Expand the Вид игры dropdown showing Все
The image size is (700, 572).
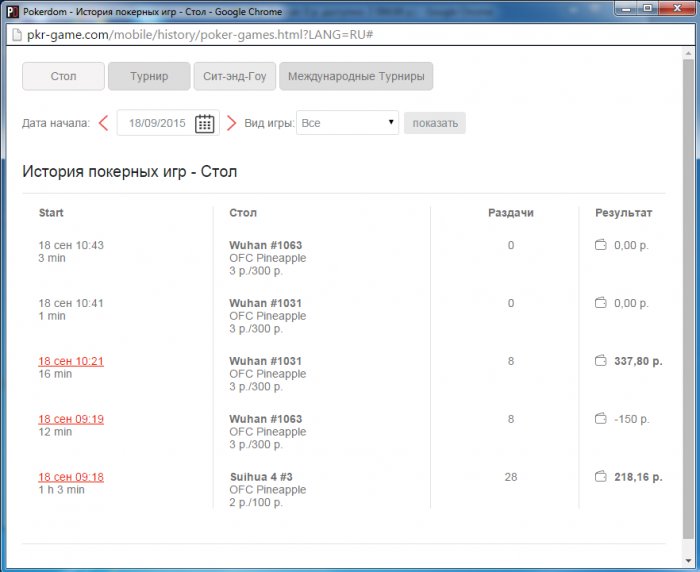(x=347, y=123)
